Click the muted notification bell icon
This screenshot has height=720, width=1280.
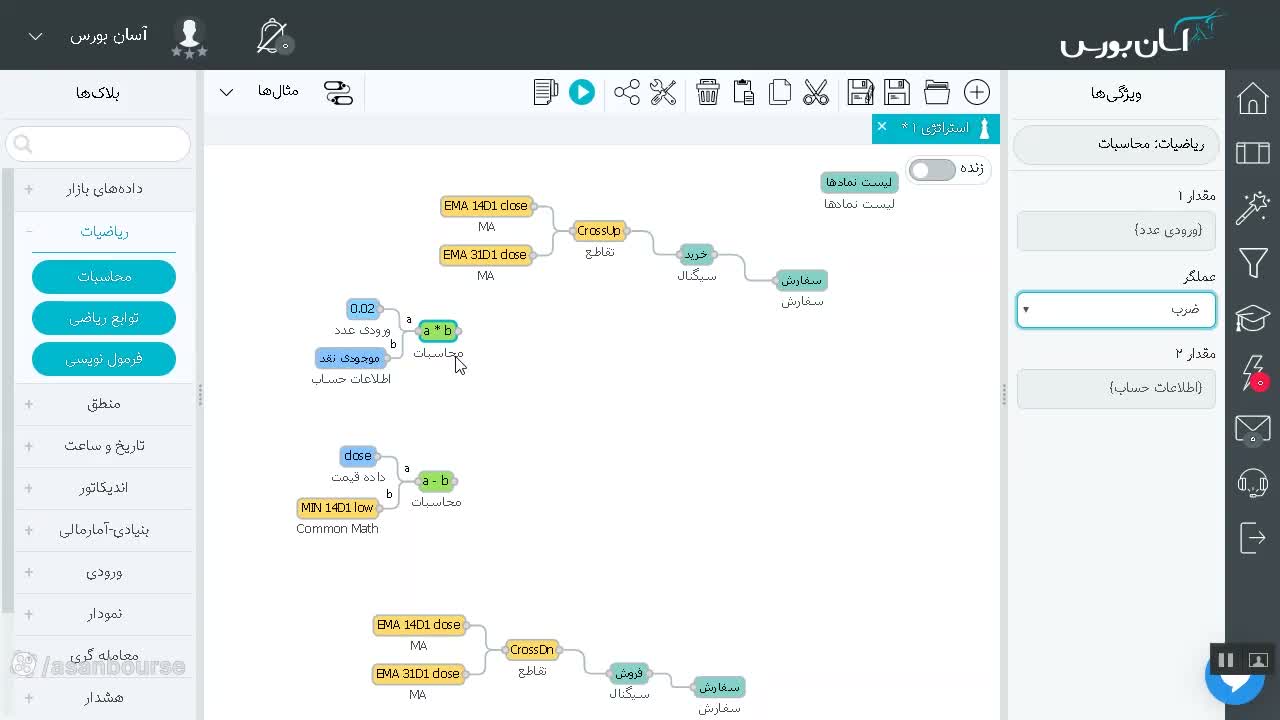click(272, 37)
